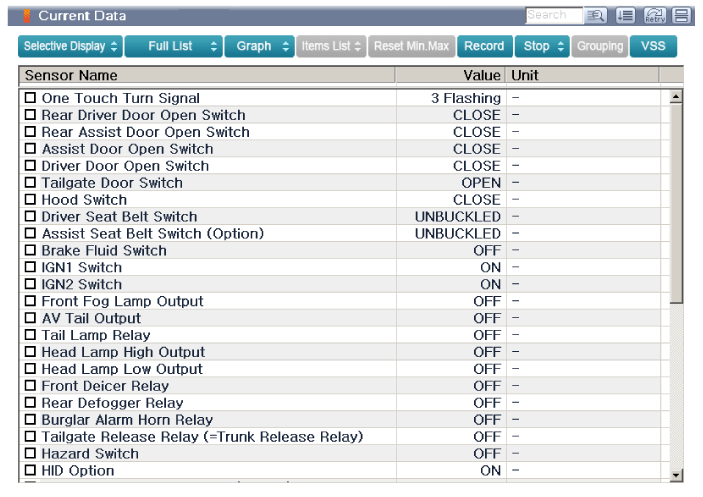Click the scrollbar up arrow
The width and height of the screenshot is (703, 497).
[x=676, y=98]
